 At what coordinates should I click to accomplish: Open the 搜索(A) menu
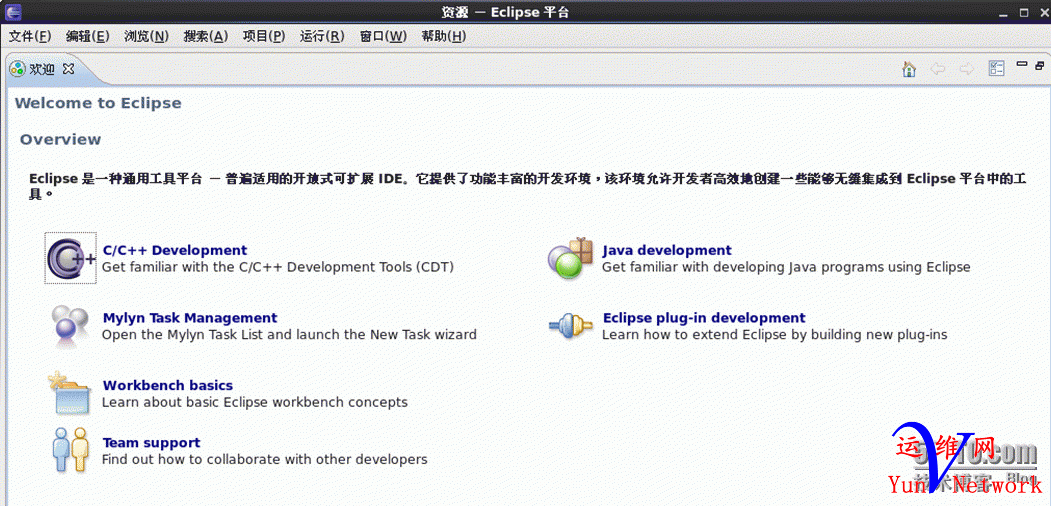206,36
